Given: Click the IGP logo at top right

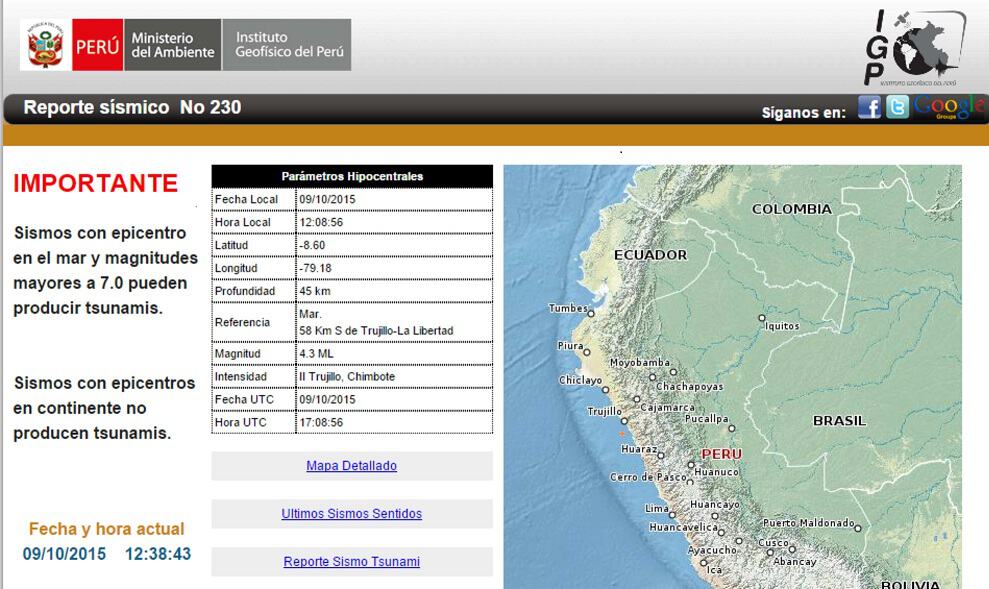Looking at the screenshot, I should [914, 48].
